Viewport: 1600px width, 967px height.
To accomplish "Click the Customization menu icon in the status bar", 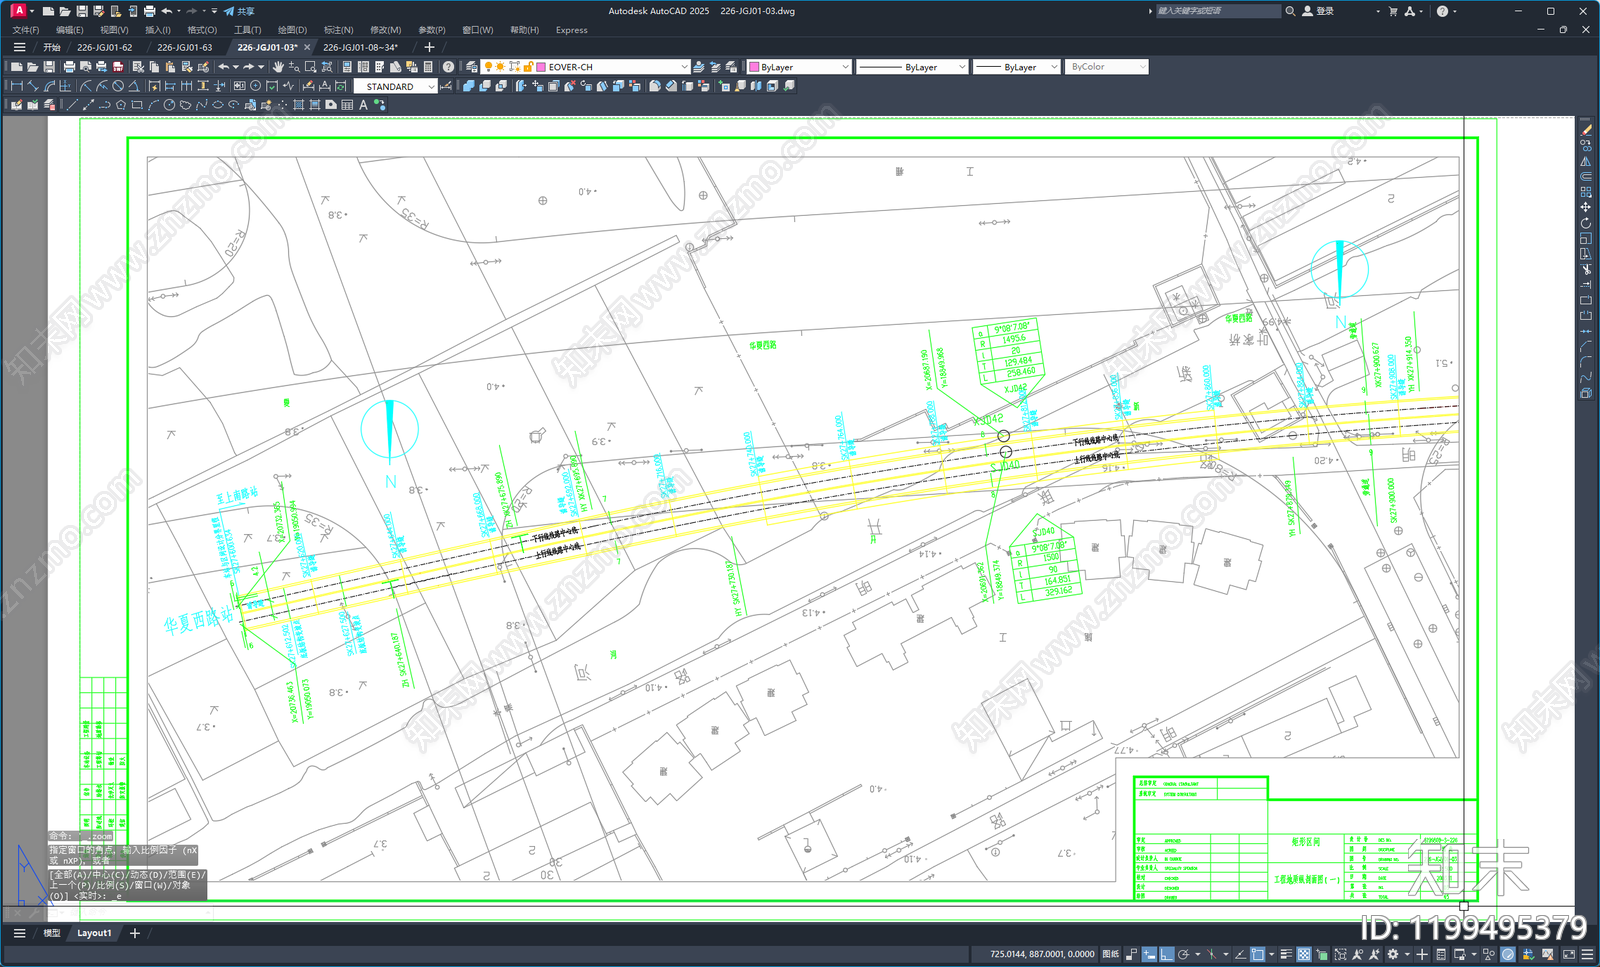I will point(1587,954).
